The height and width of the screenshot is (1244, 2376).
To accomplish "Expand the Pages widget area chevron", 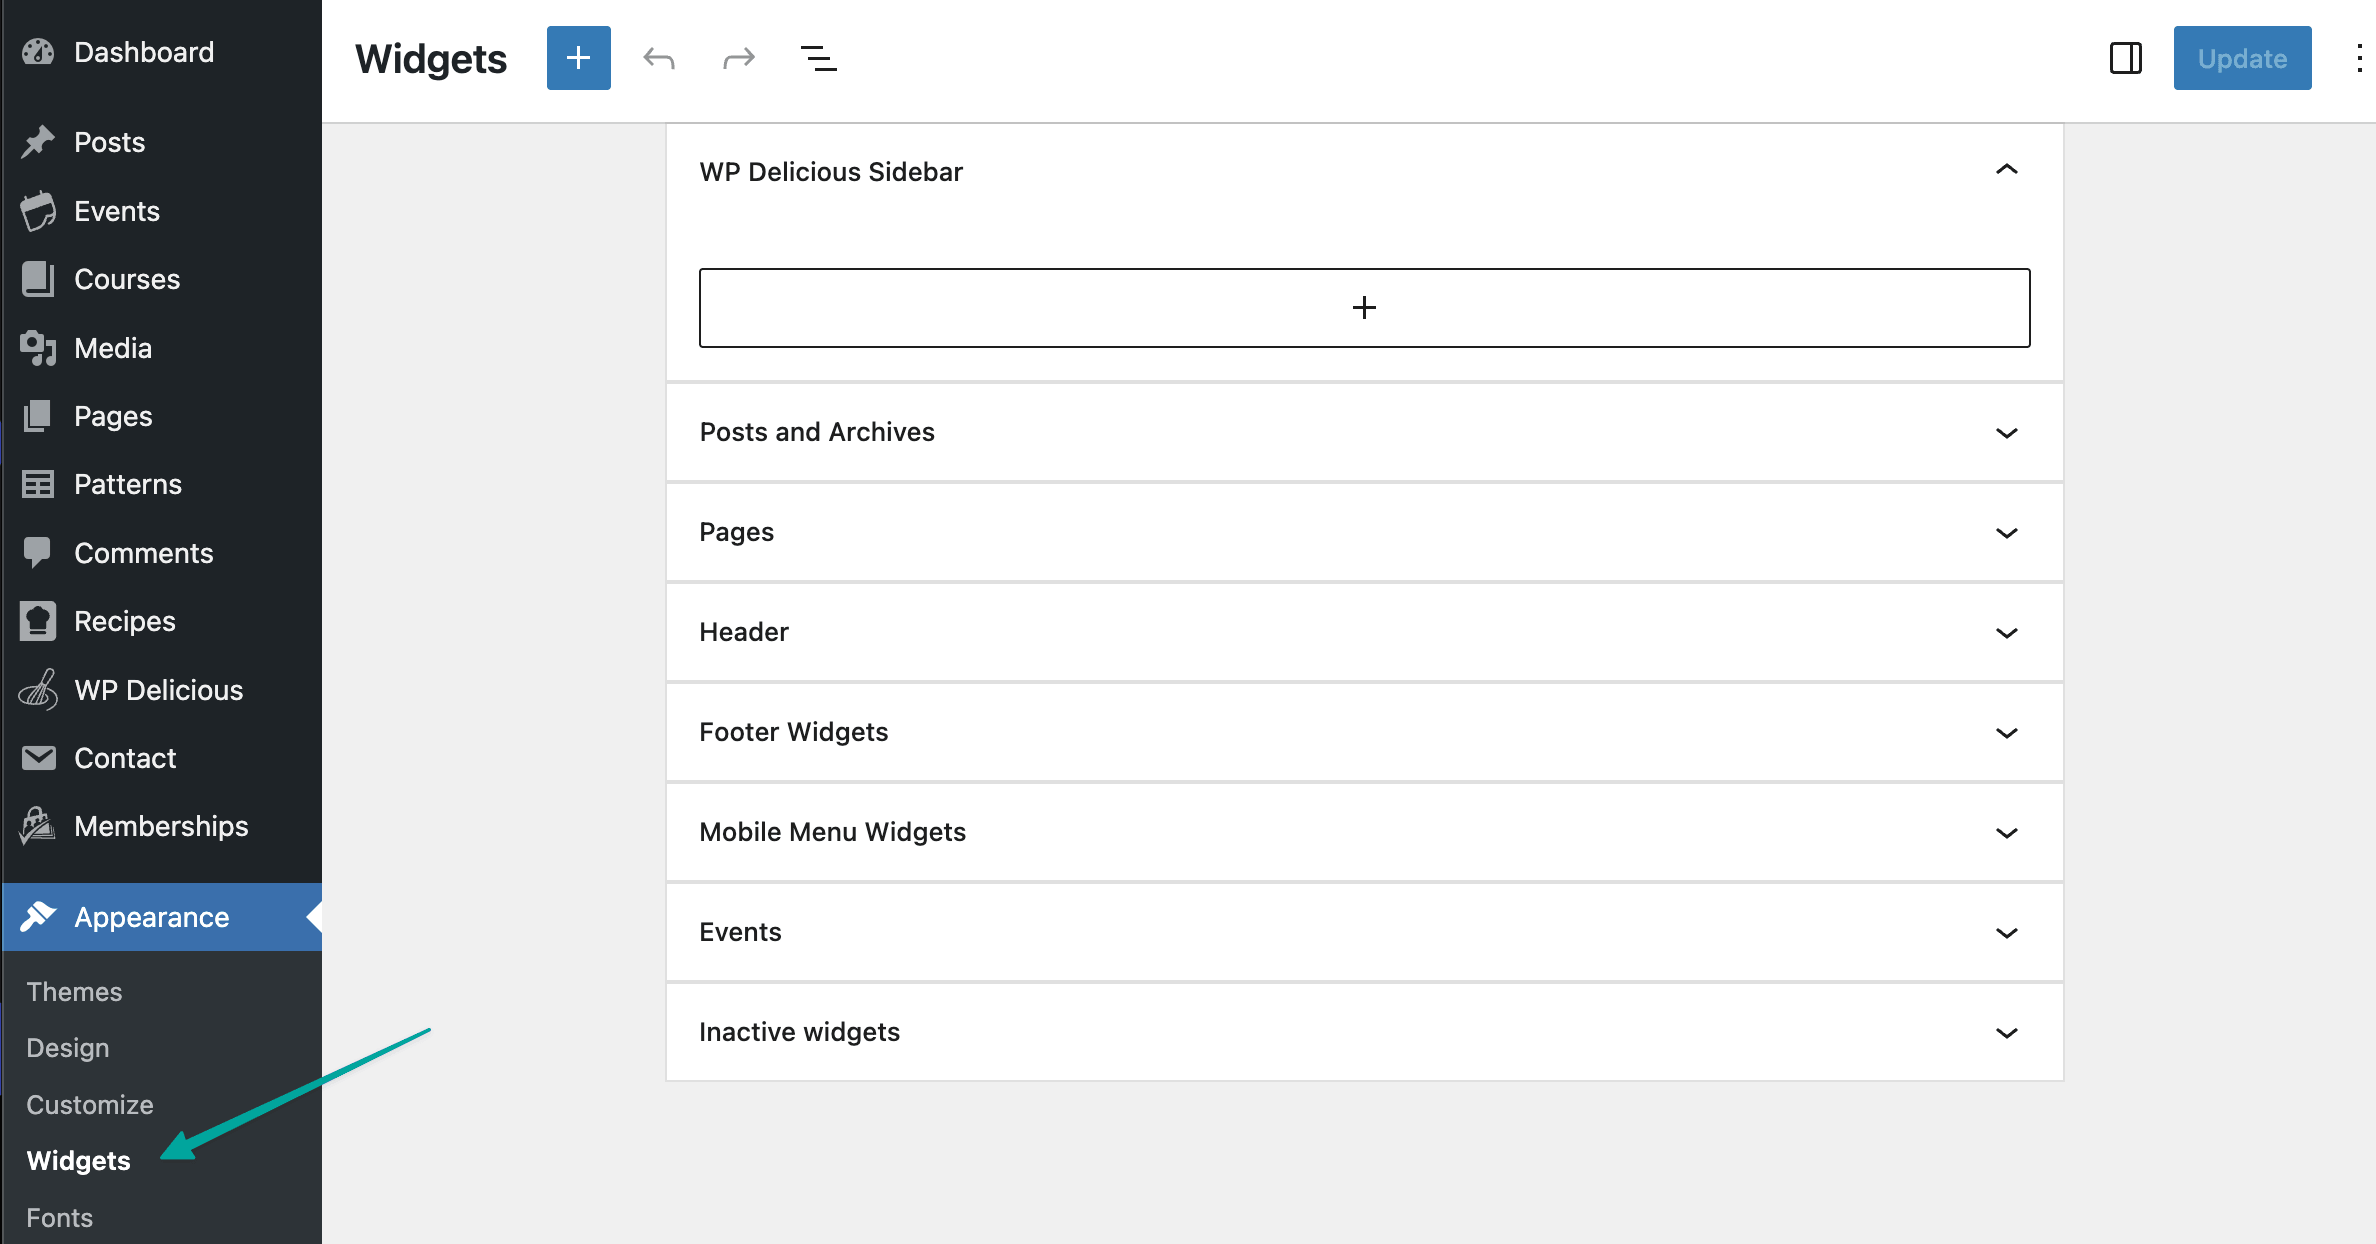I will (x=2006, y=533).
